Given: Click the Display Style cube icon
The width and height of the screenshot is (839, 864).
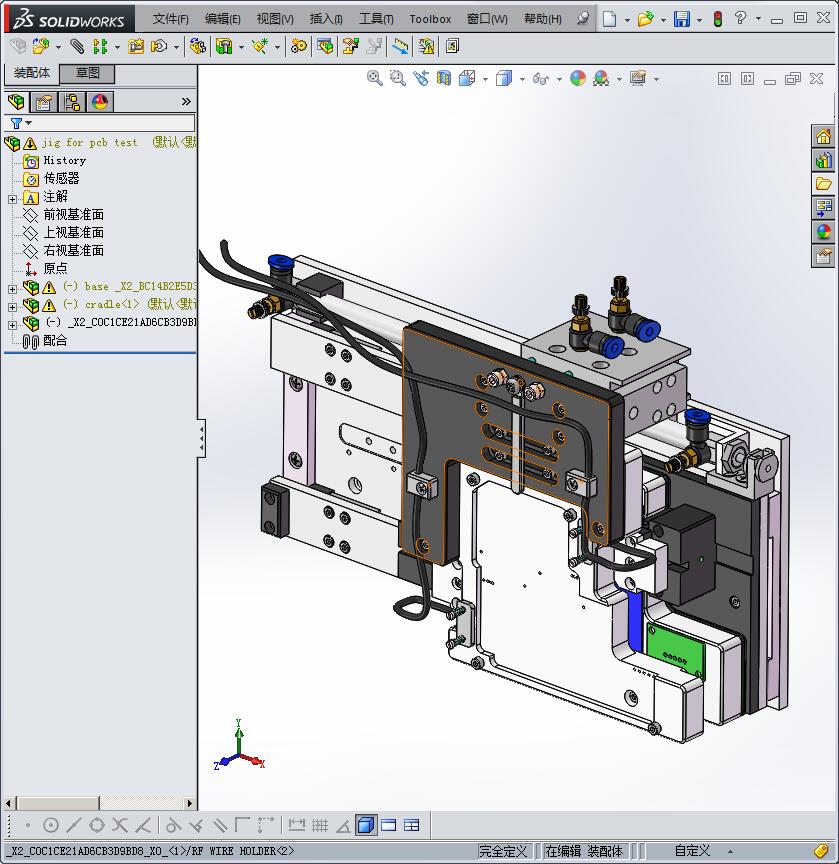Looking at the screenshot, I should (504, 78).
